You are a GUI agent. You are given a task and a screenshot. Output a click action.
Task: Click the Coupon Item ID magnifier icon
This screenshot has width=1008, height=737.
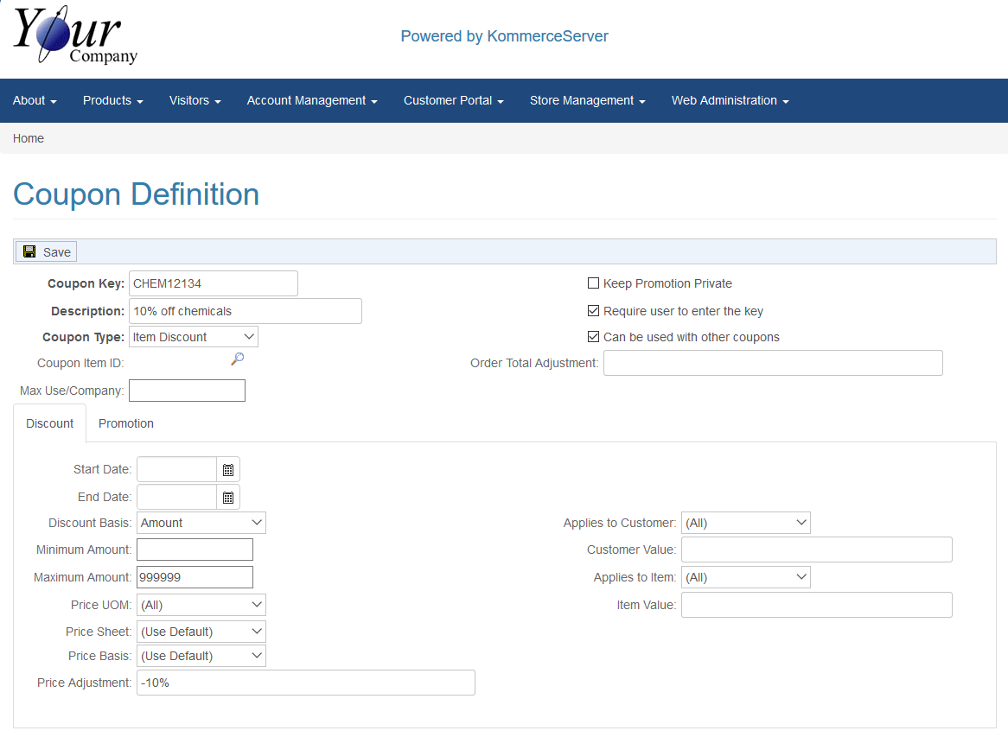coord(237,360)
